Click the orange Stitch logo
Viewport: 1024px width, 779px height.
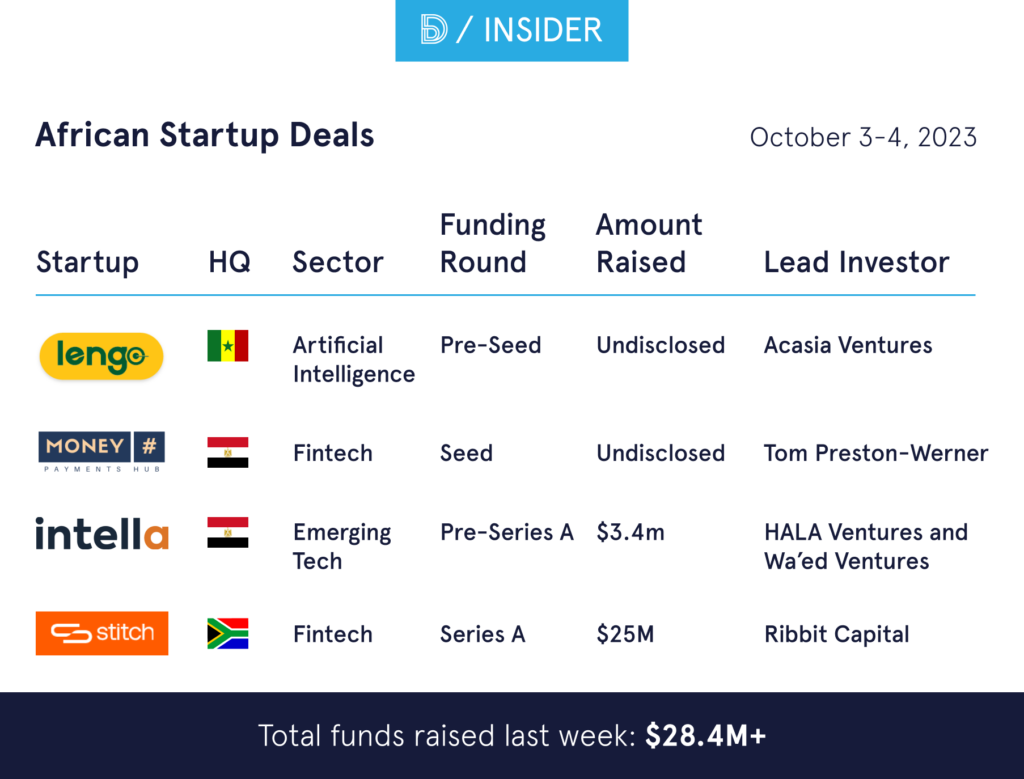coord(101,633)
